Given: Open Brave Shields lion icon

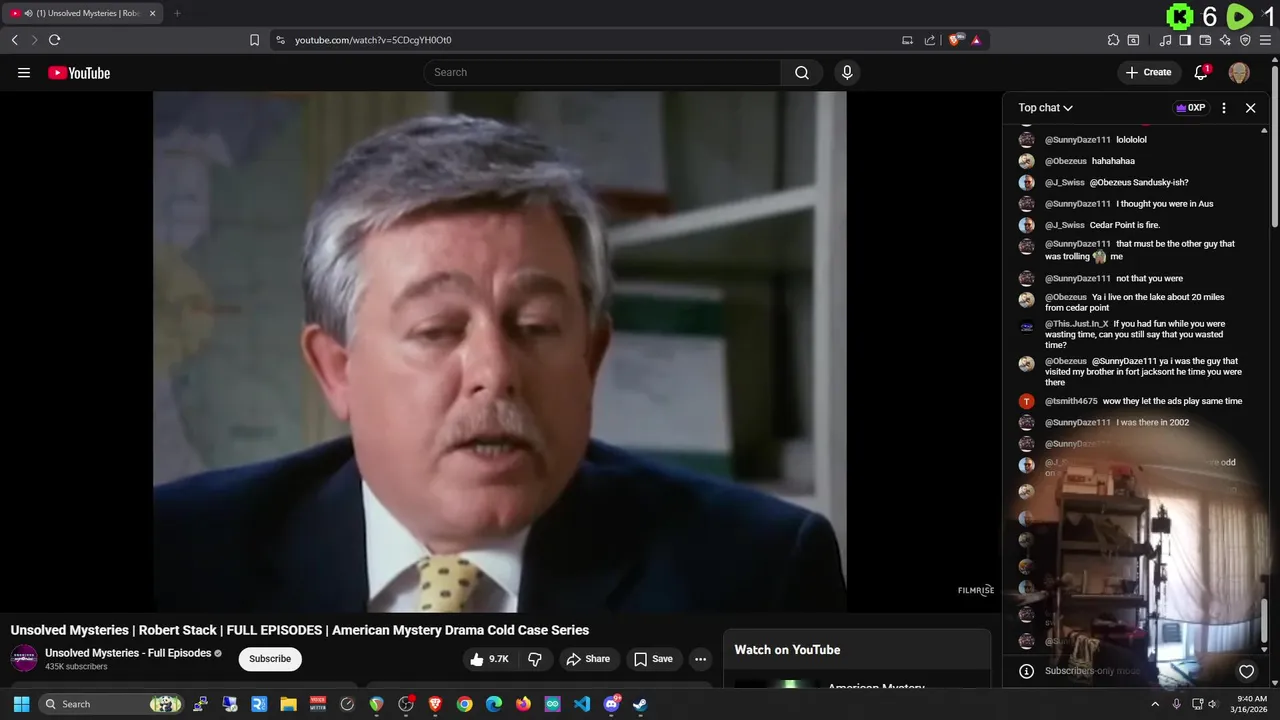Looking at the screenshot, I should point(956,40).
